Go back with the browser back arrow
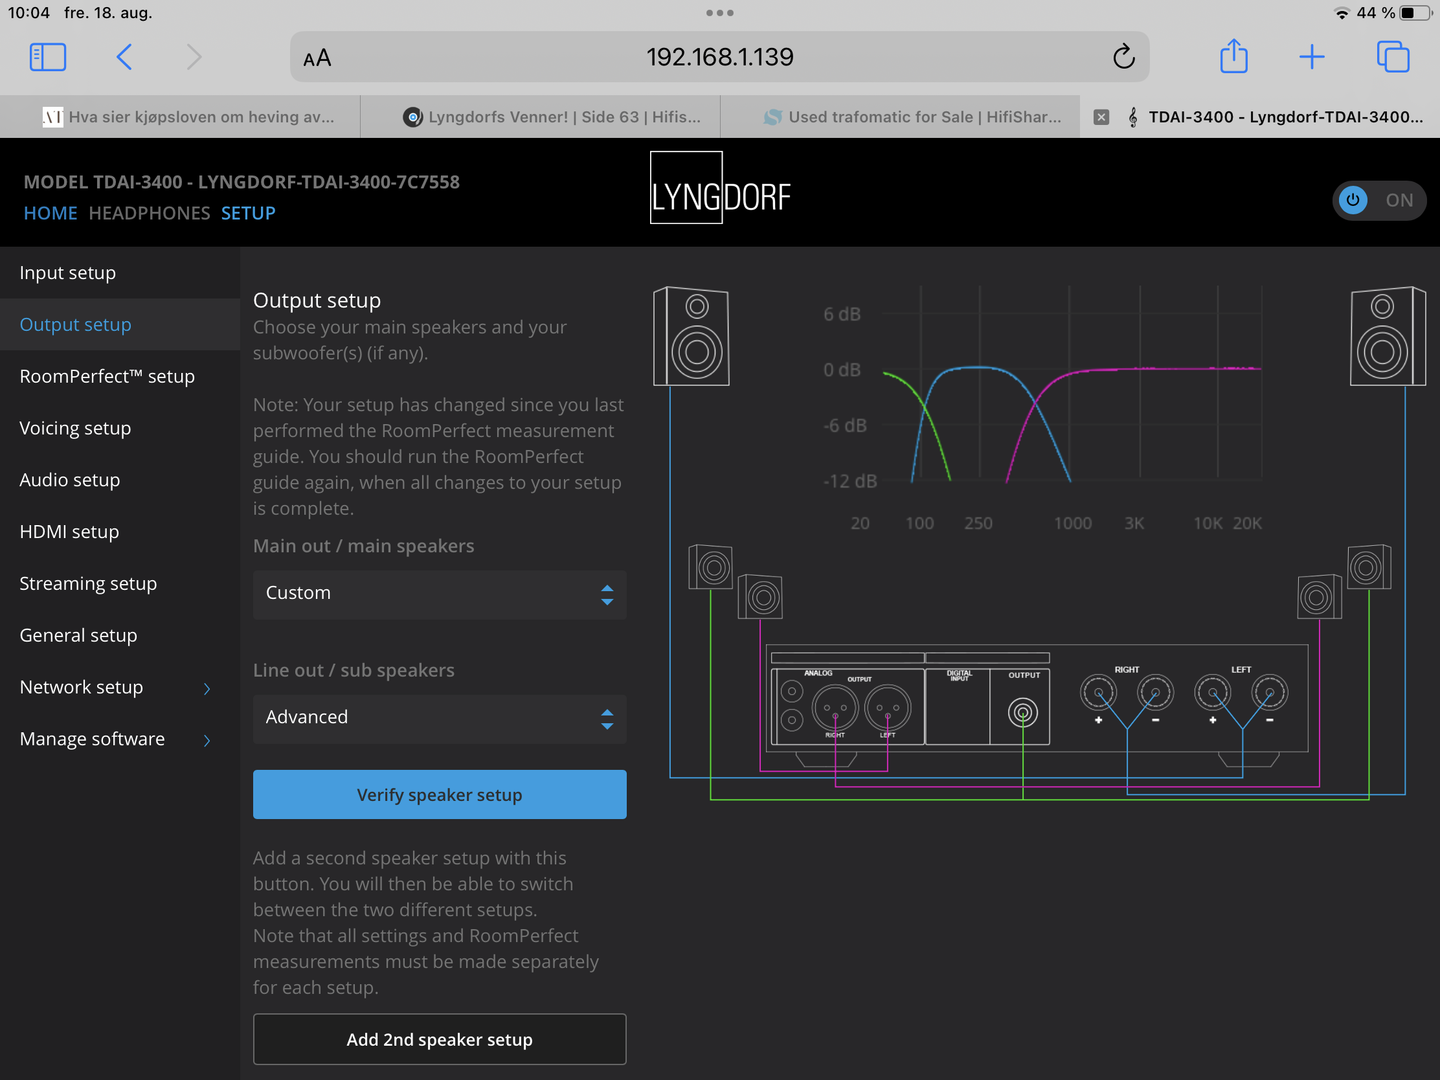1440x1080 pixels. pyautogui.click(x=124, y=57)
